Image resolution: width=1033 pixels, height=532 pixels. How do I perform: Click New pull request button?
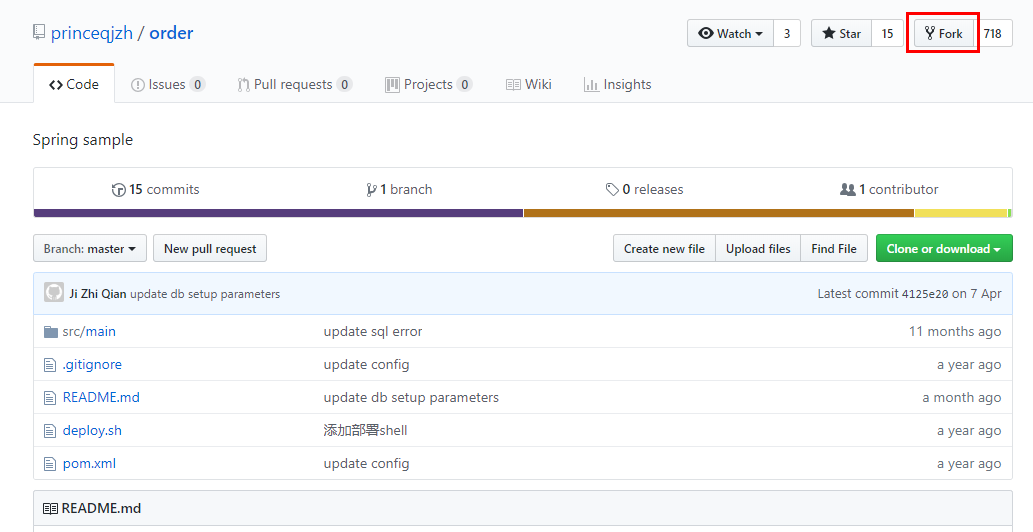(210, 248)
